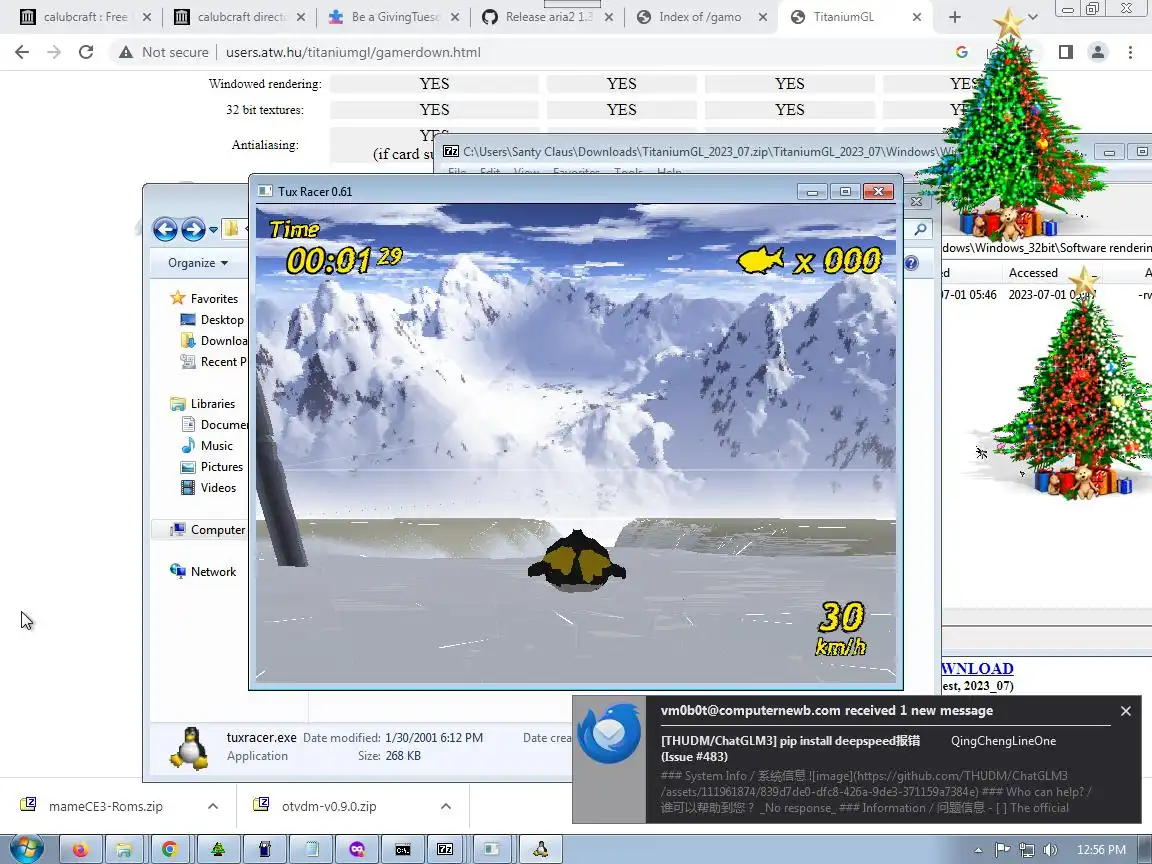Viewport: 1152px width, 864px height.
Task: Select Documents library in sidebar
Action: pos(214,425)
